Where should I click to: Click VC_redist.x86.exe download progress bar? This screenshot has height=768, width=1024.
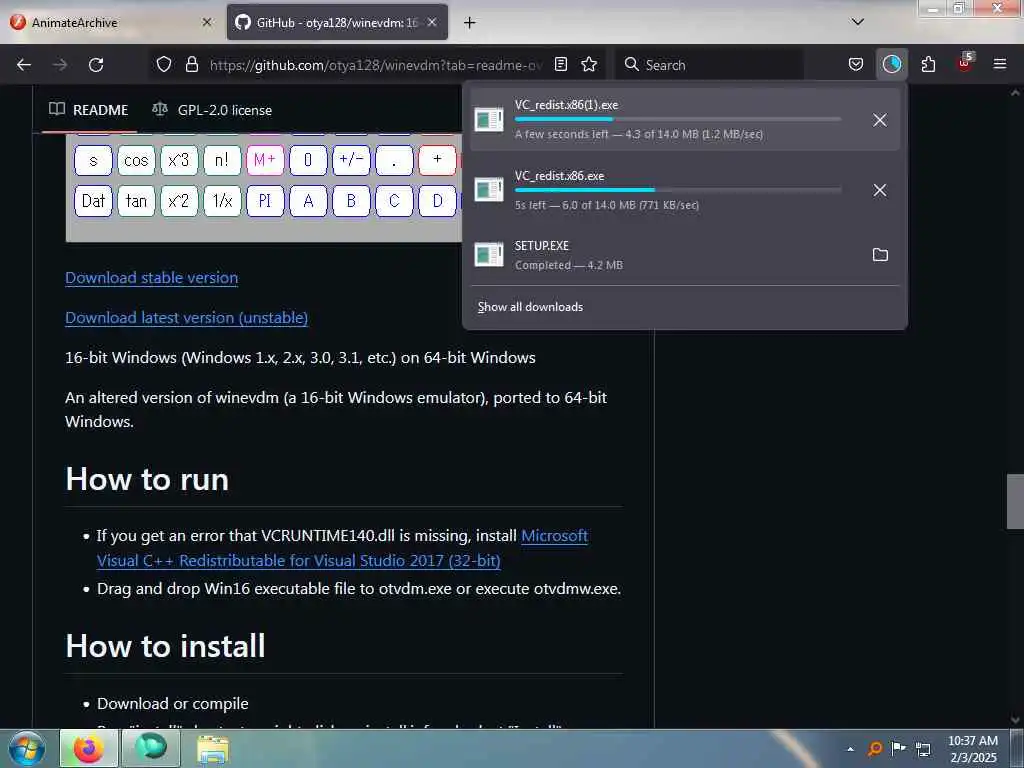click(x=677, y=190)
